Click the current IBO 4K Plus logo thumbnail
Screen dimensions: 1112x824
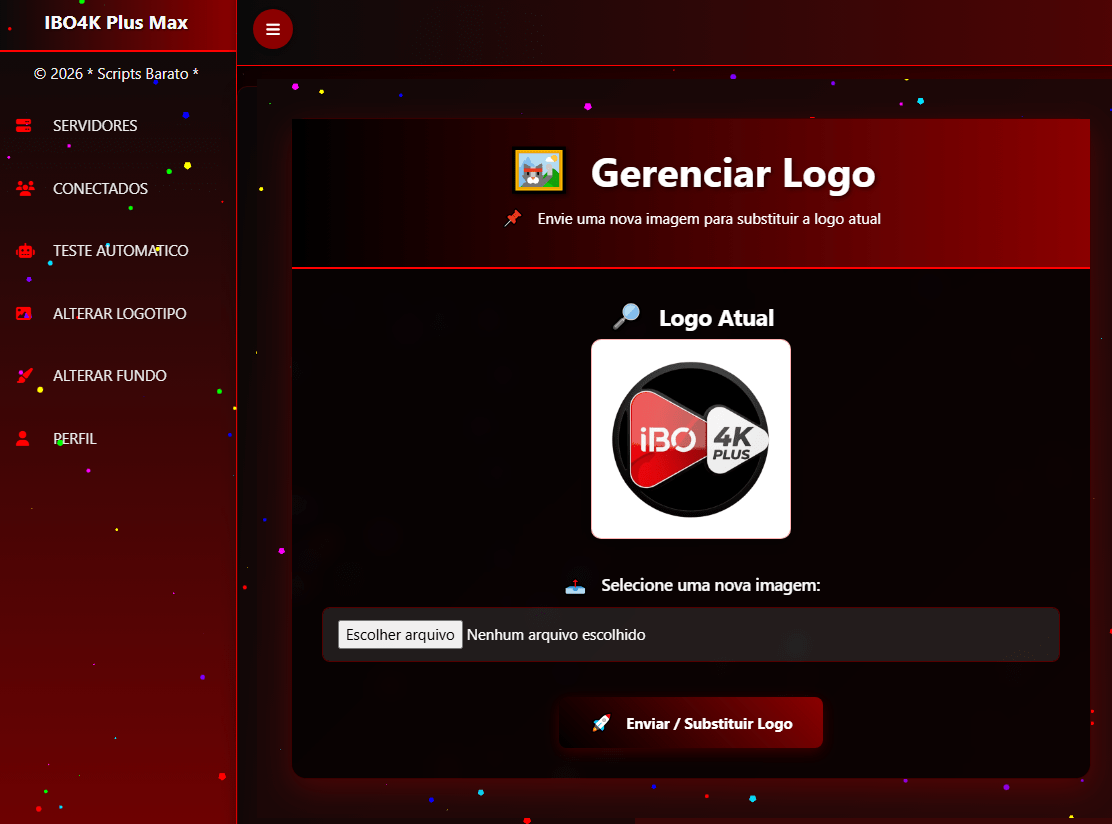pyautogui.click(x=691, y=439)
